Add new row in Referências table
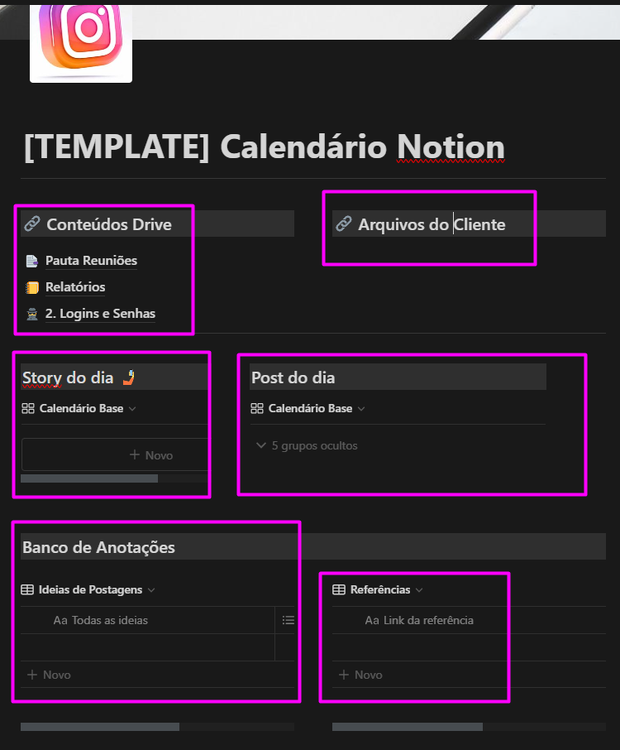Screen dimensions: 620x750 (x=361, y=675)
